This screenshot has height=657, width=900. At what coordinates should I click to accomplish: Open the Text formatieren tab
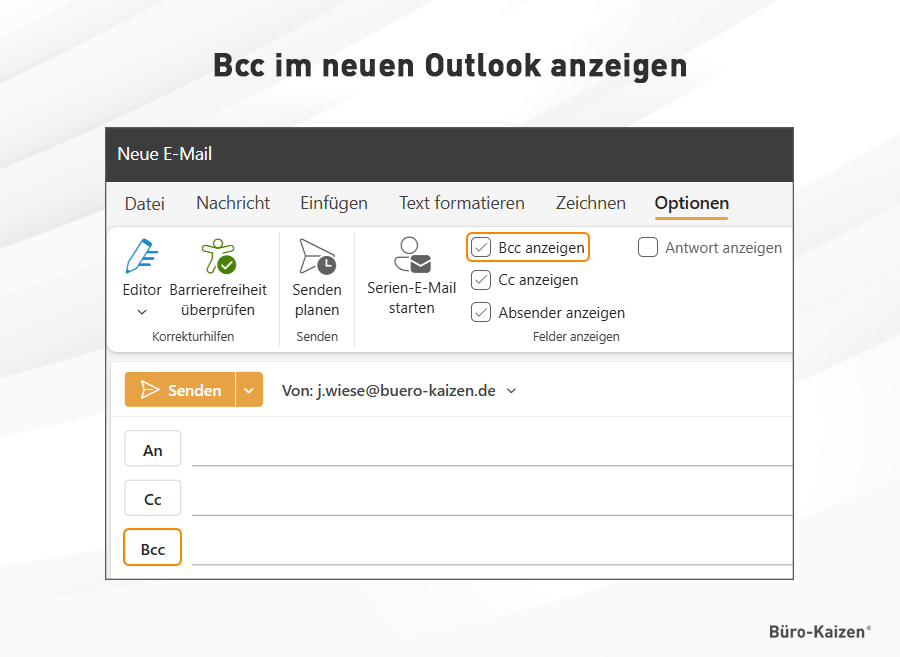tap(461, 203)
